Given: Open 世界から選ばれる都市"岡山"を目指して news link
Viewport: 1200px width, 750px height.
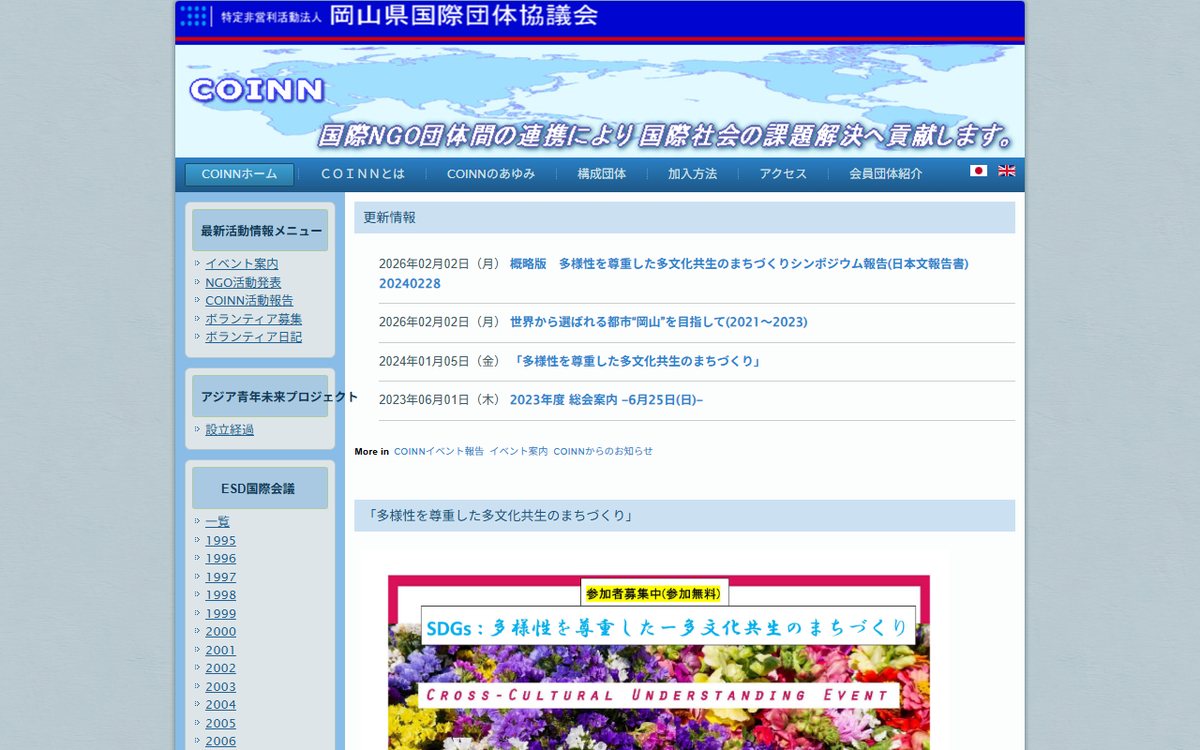Looking at the screenshot, I should point(659,322).
